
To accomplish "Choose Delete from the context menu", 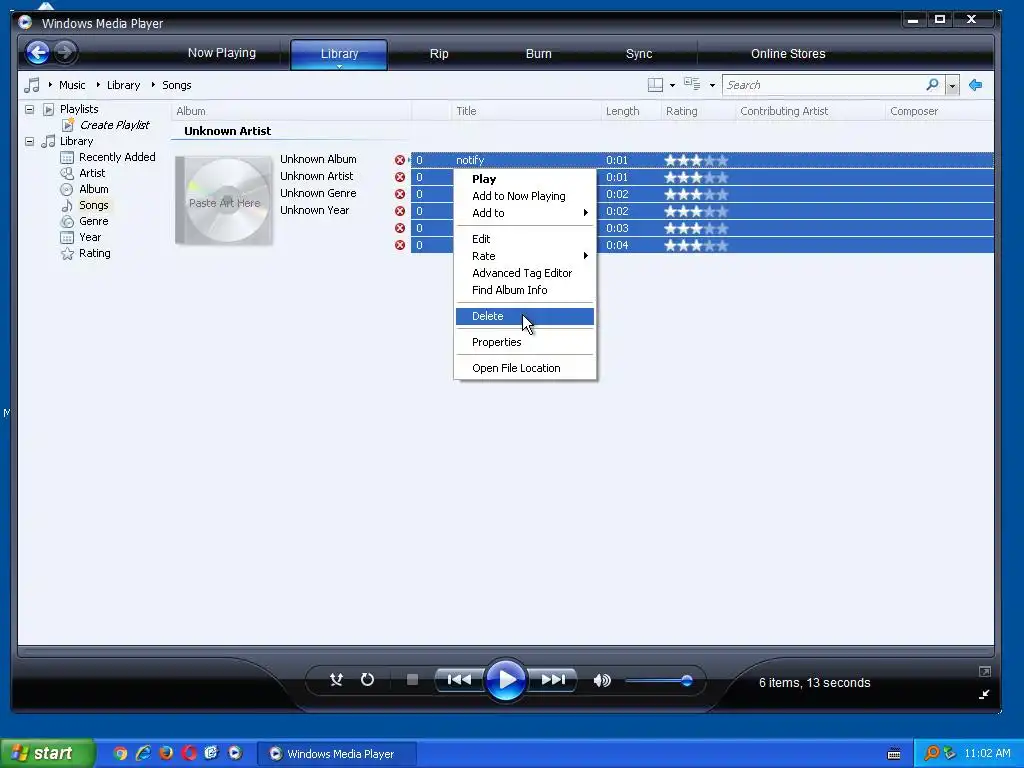I will [525, 316].
